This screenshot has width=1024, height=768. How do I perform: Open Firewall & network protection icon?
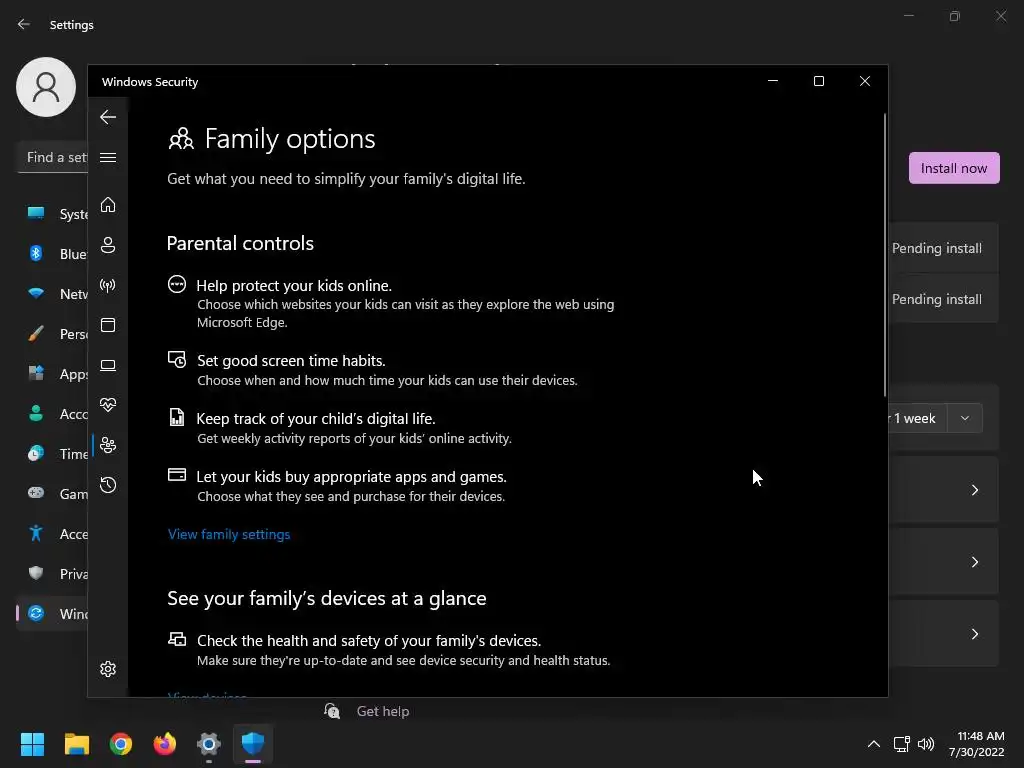108,285
